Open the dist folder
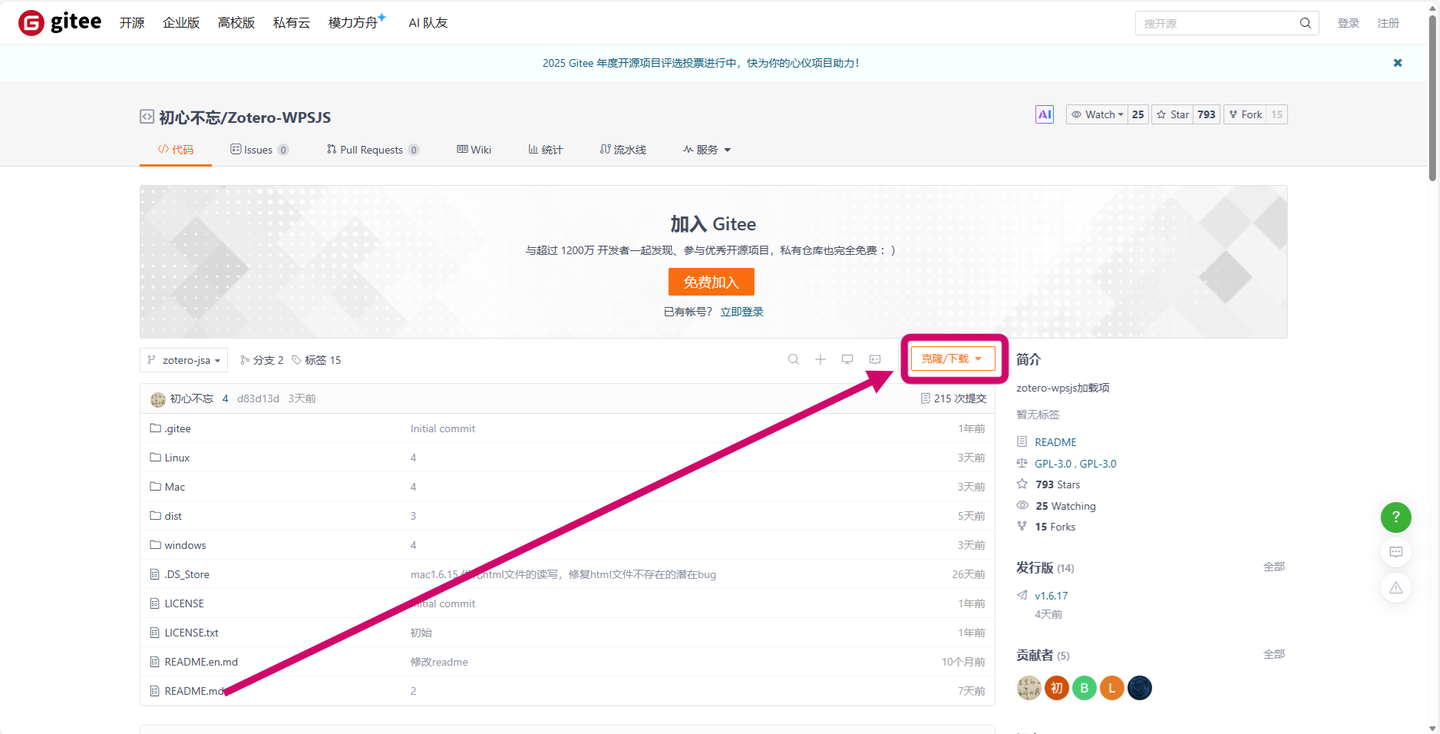 tap(173, 516)
